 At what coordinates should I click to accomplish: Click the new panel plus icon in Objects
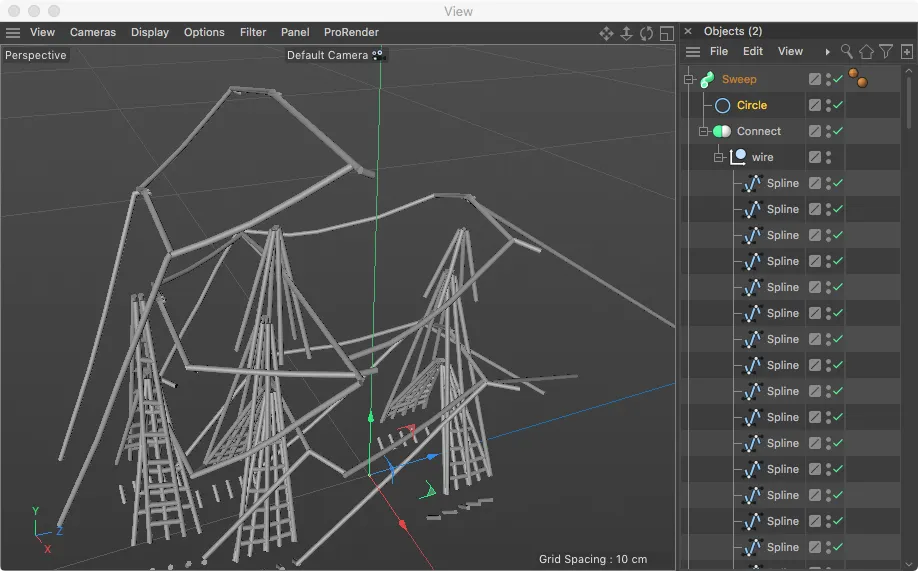(906, 51)
